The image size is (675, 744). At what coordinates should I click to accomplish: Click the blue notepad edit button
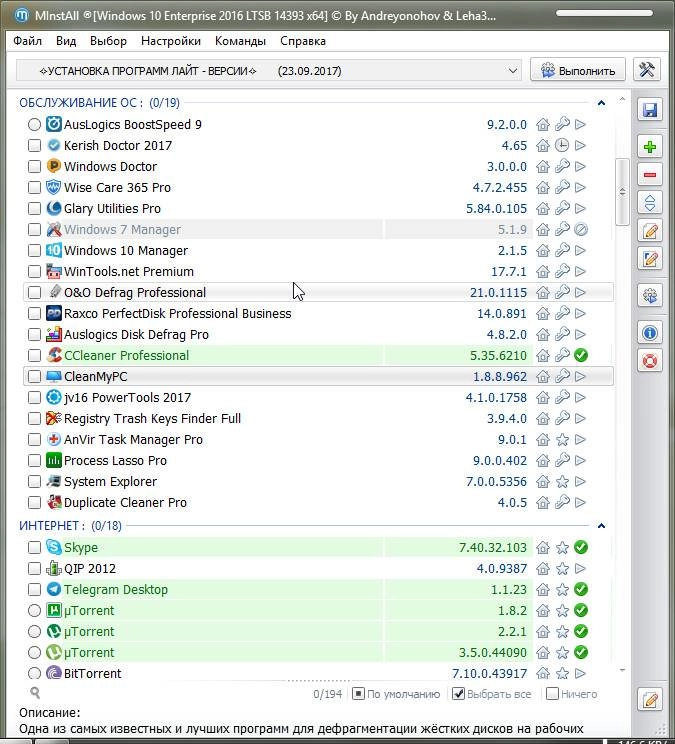(649, 259)
